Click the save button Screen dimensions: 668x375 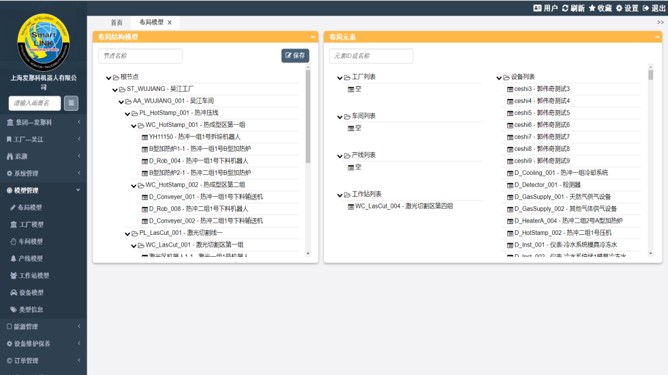click(295, 55)
